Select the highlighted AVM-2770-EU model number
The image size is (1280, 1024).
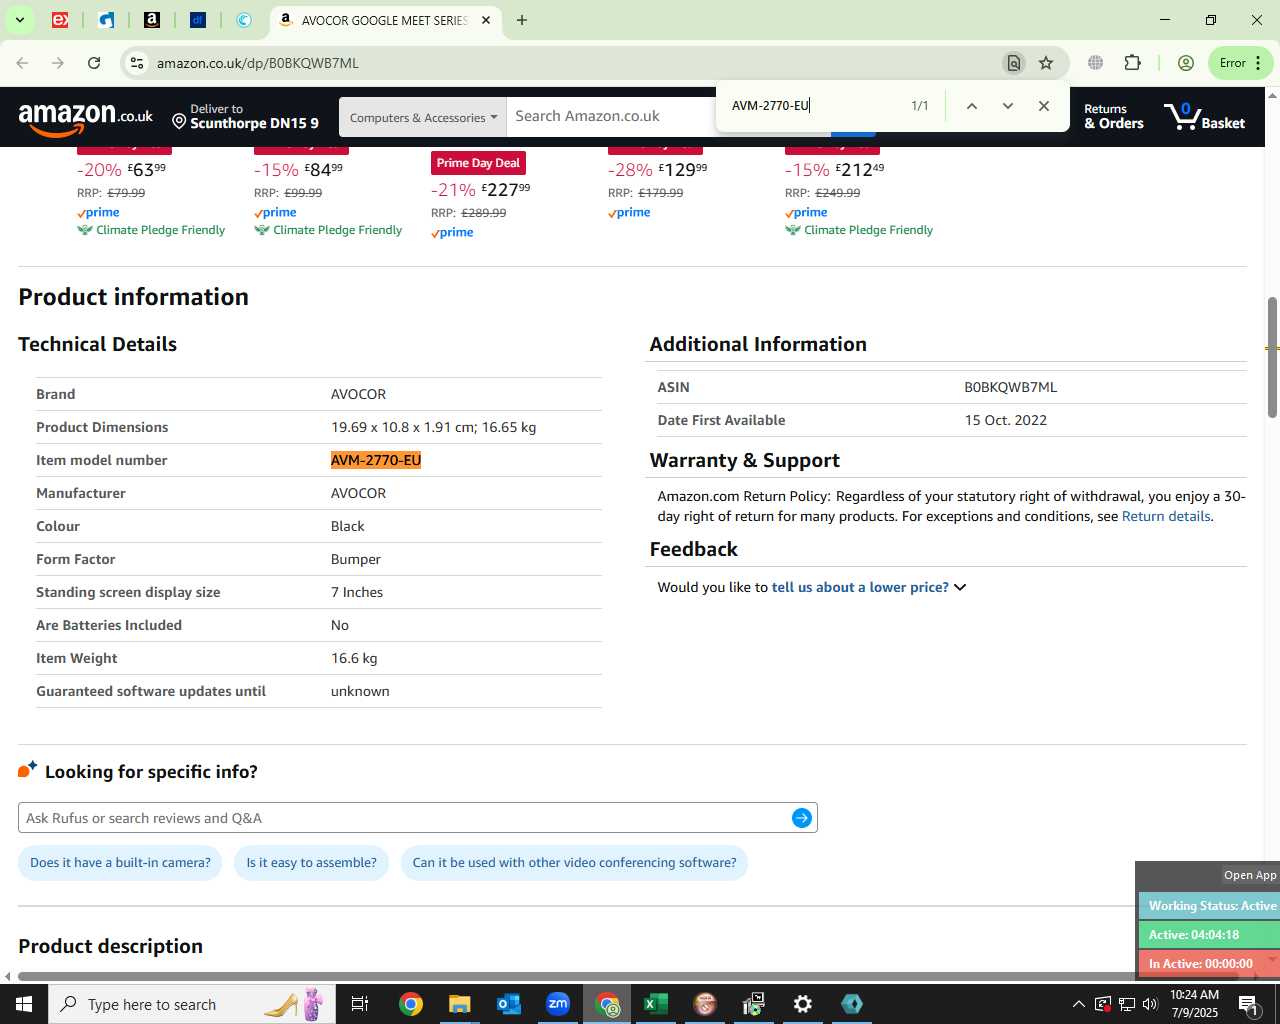pos(376,460)
